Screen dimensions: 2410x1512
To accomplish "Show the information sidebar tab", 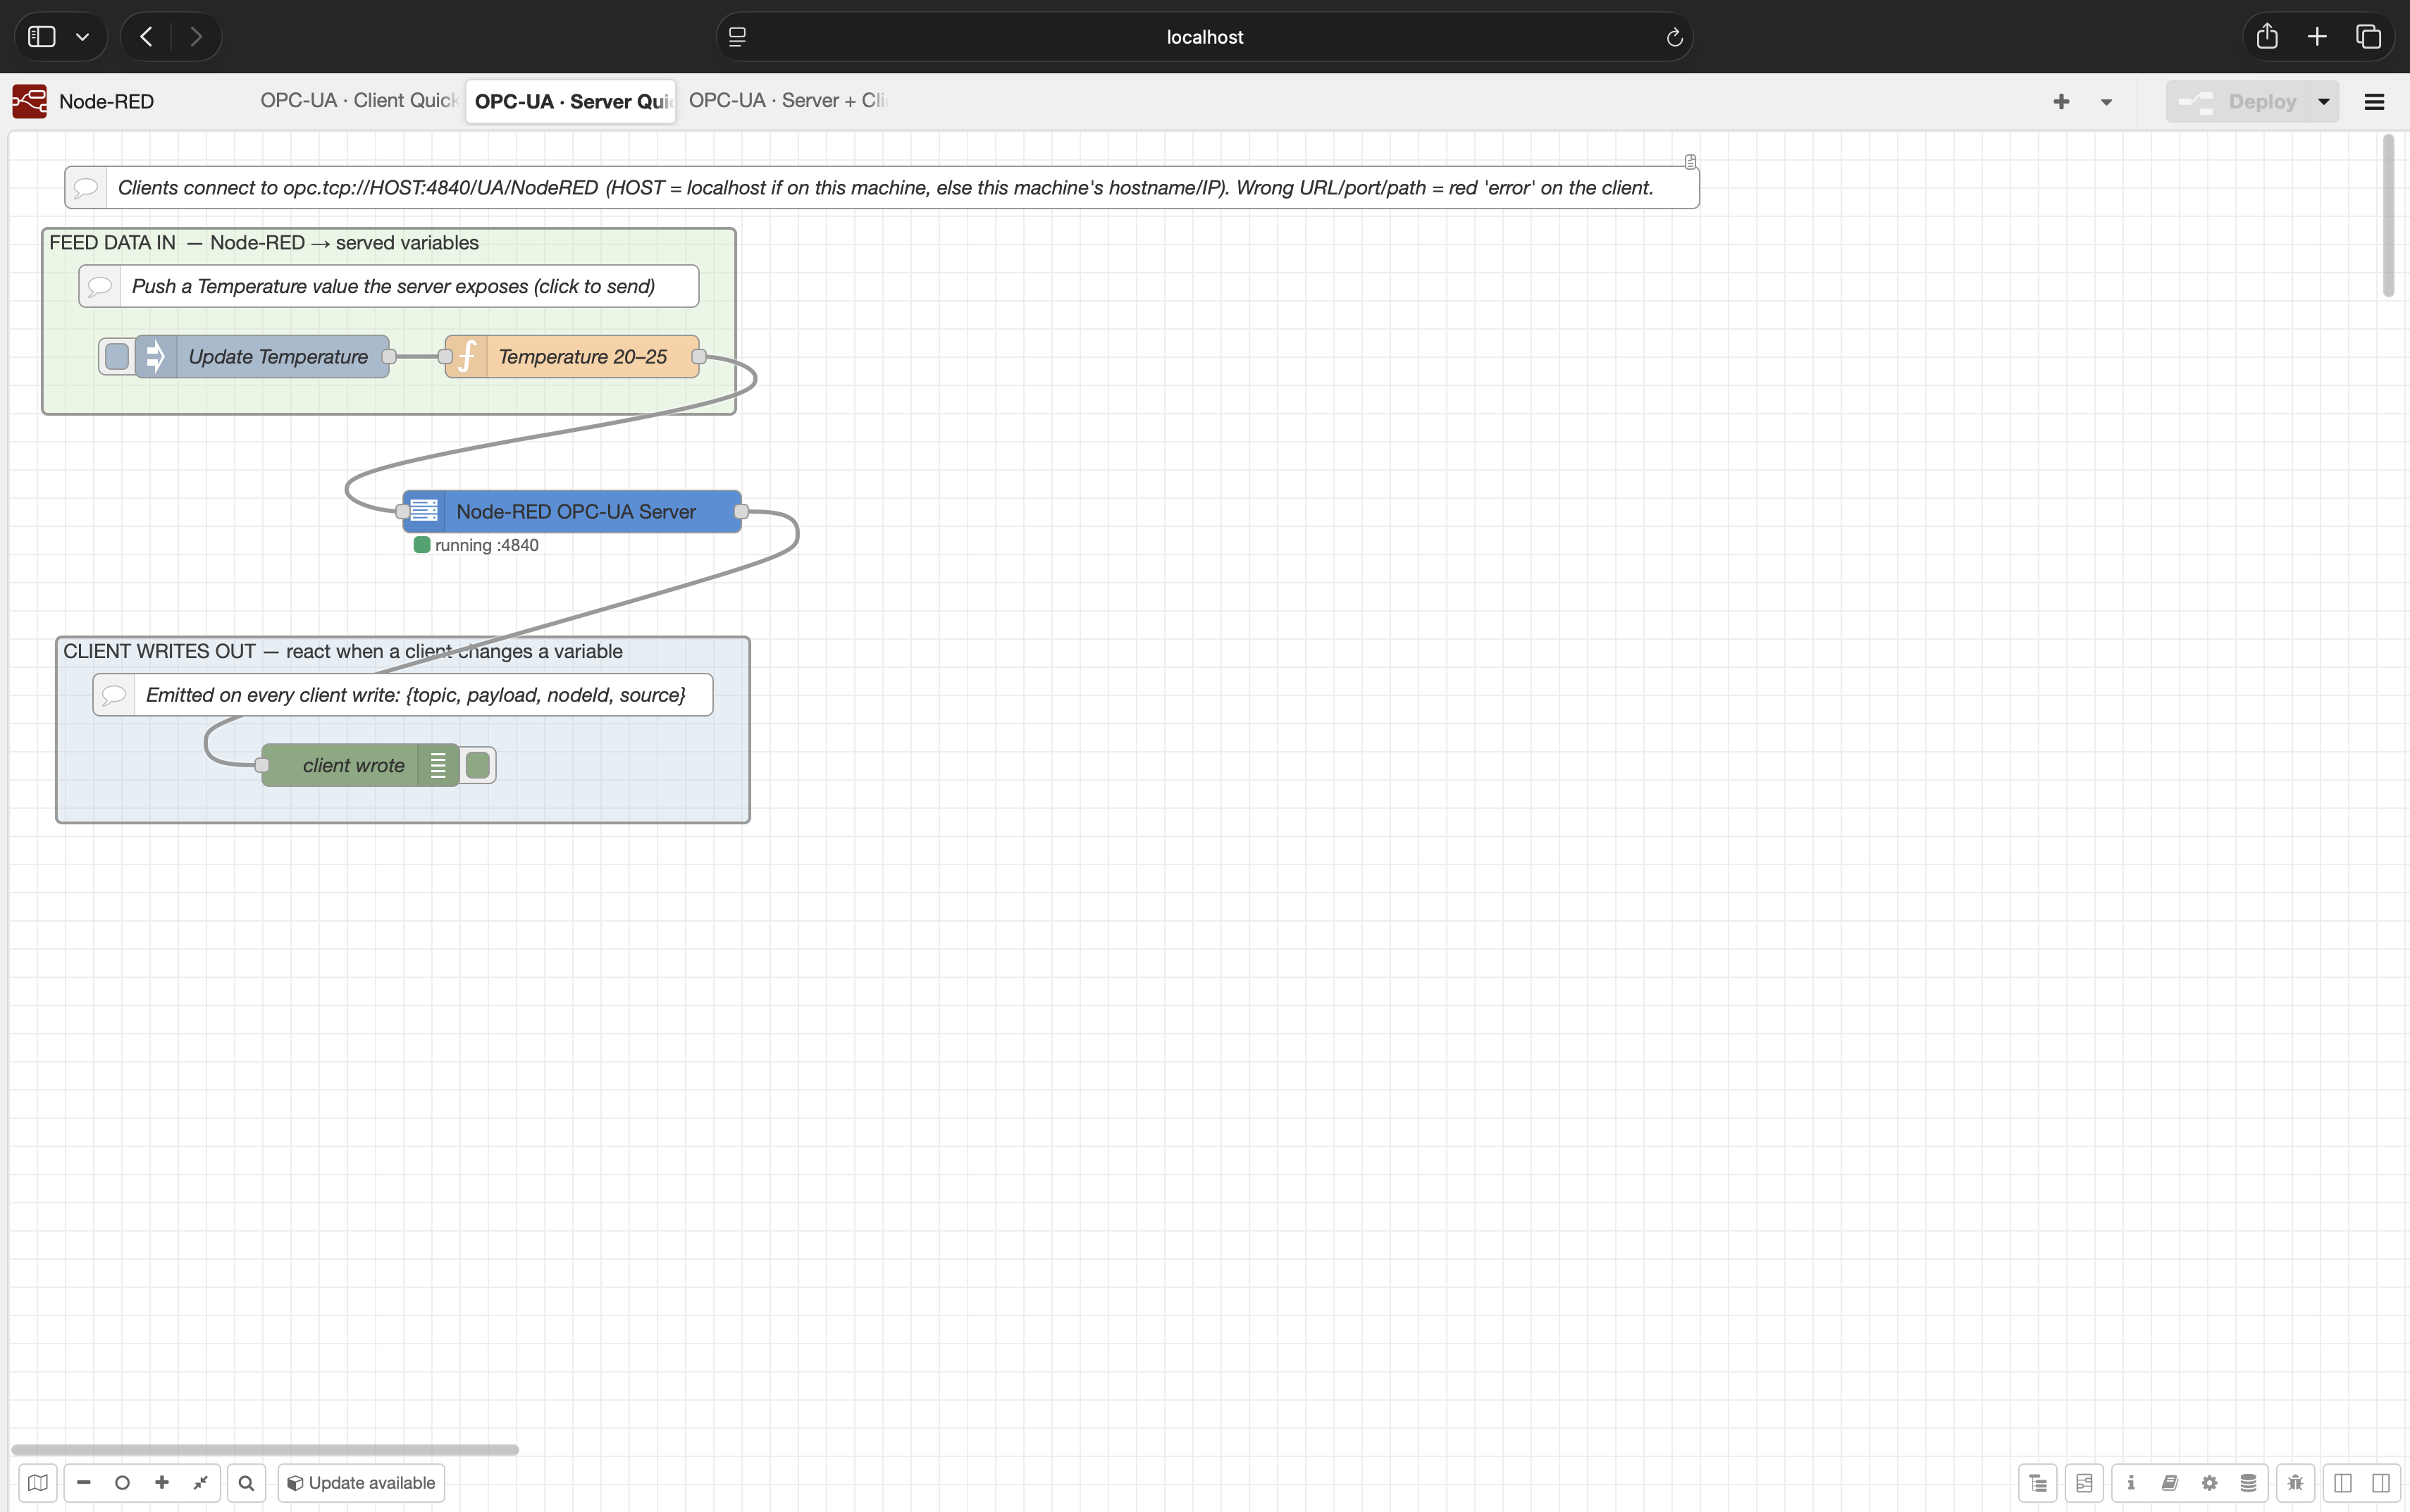I will (2131, 1482).
